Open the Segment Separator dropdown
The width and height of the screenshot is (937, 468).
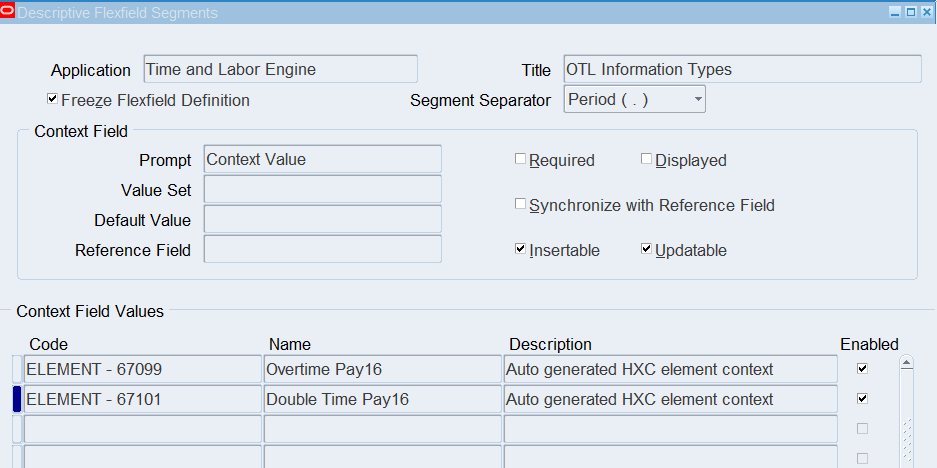697,99
